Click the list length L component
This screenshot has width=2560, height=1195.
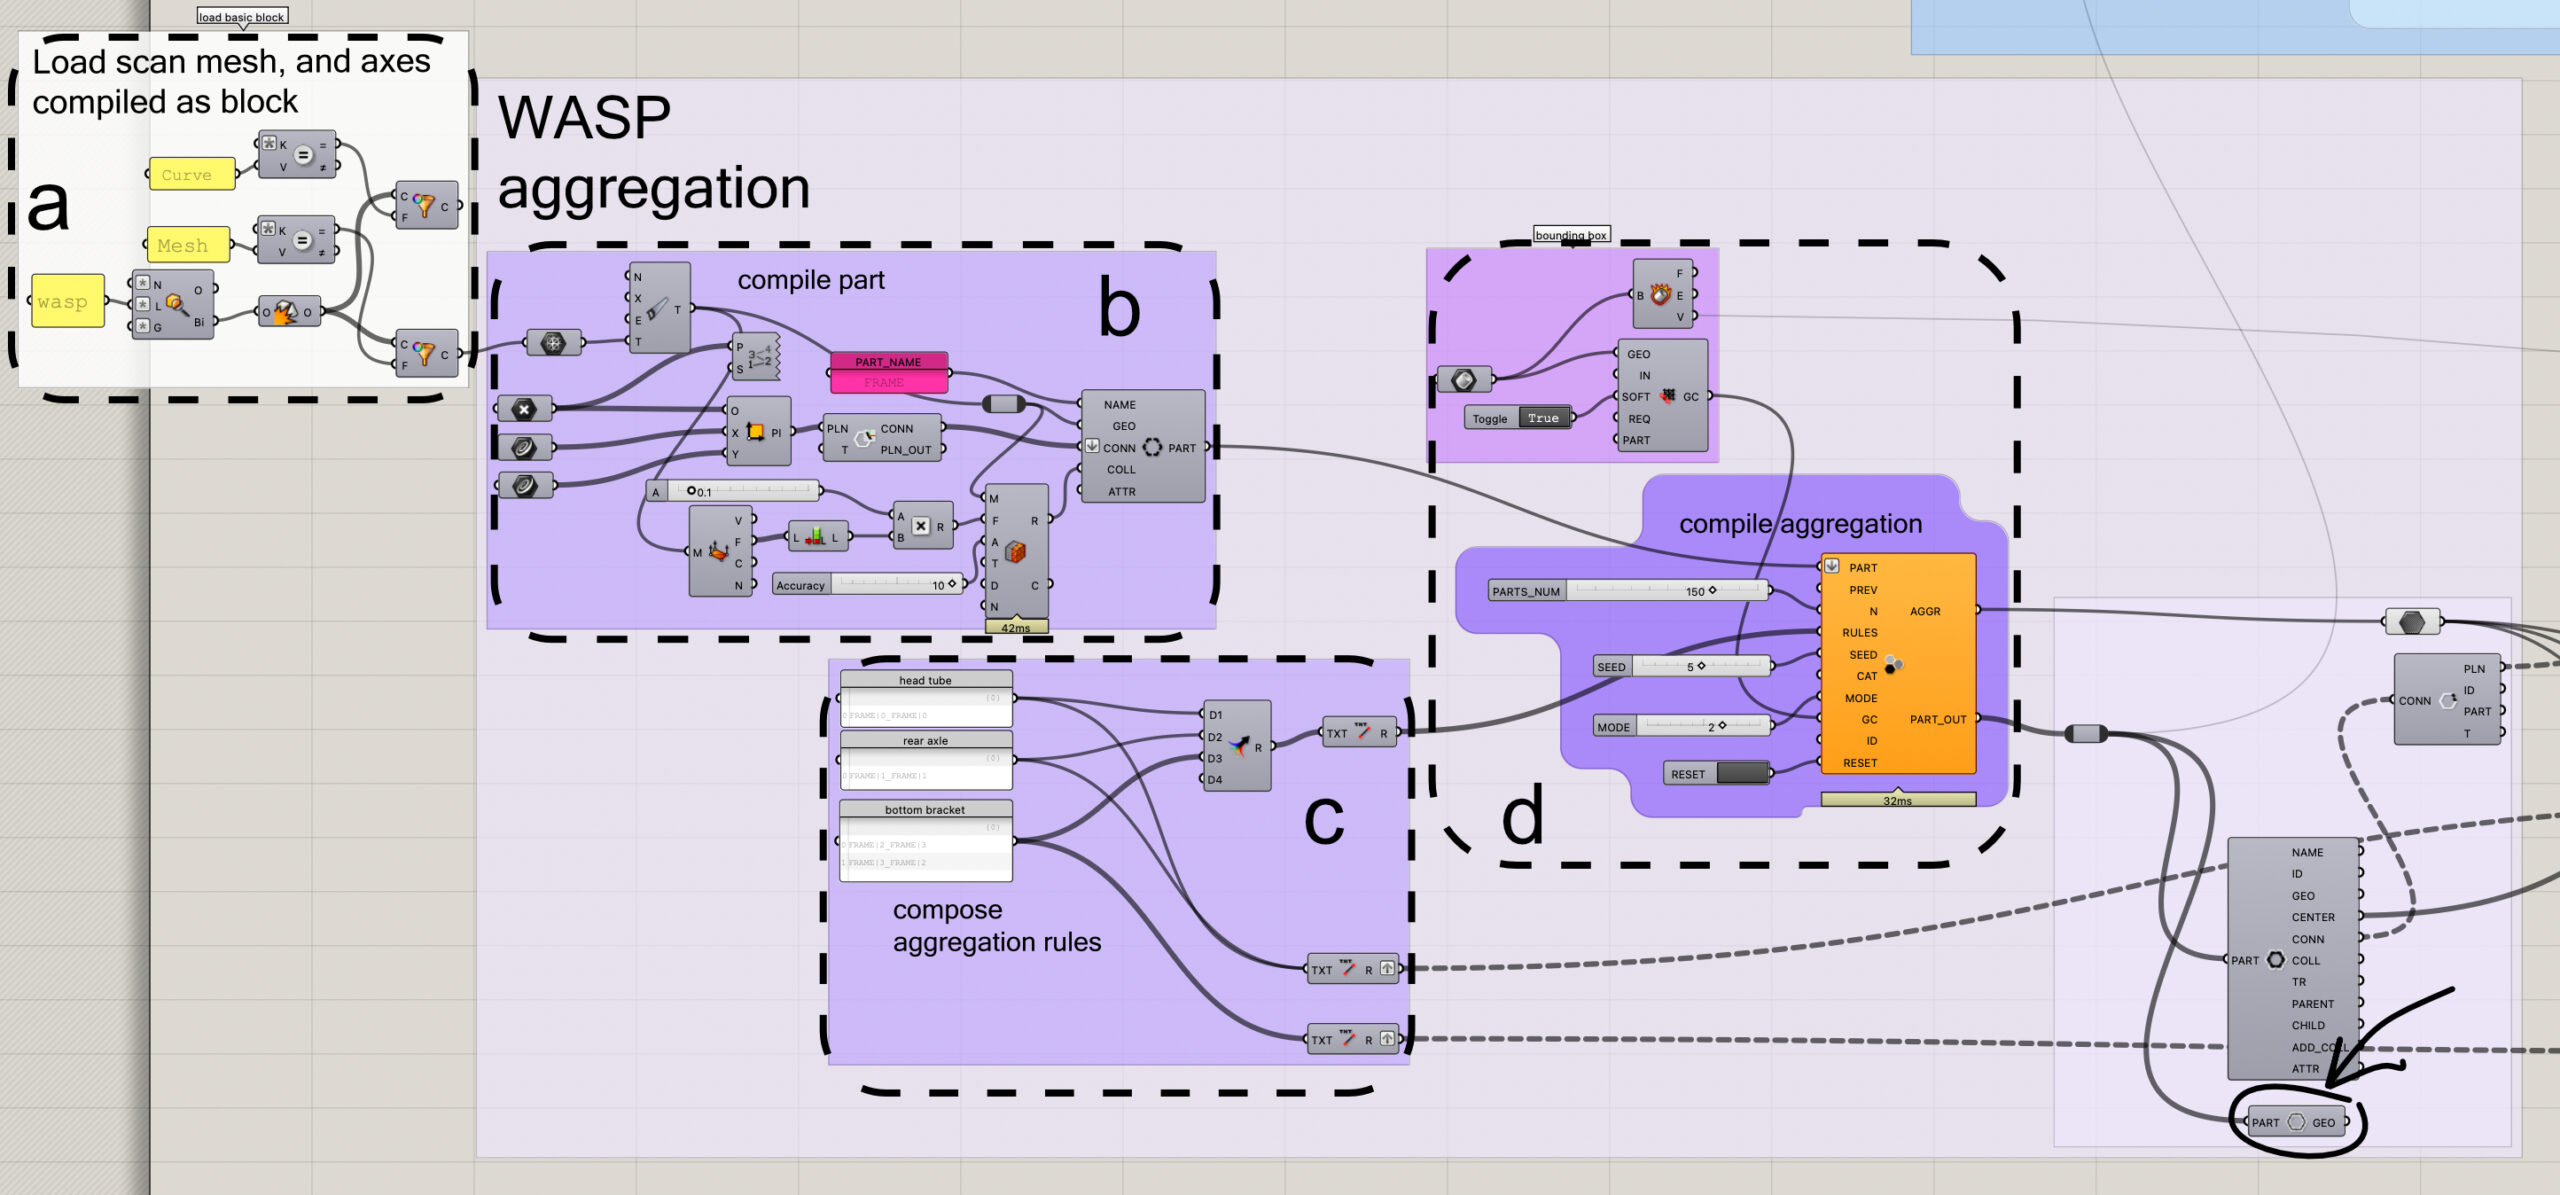click(x=818, y=537)
